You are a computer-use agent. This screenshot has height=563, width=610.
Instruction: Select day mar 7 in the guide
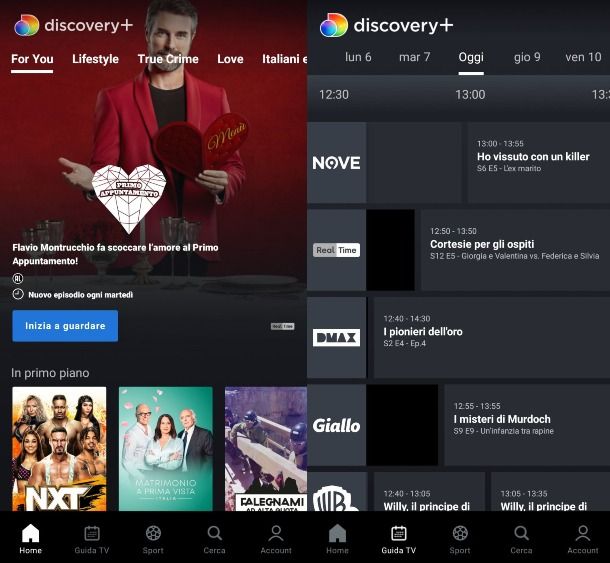pyautogui.click(x=414, y=57)
